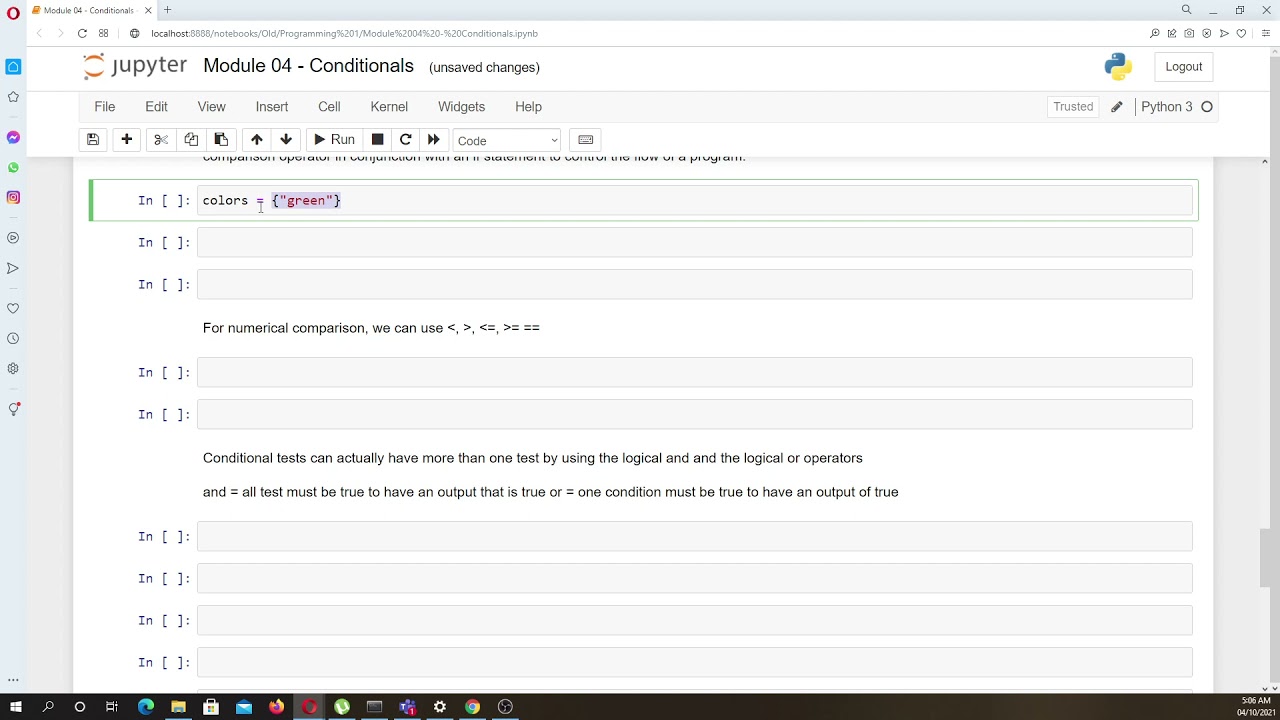Open the Edit menu

click(156, 107)
